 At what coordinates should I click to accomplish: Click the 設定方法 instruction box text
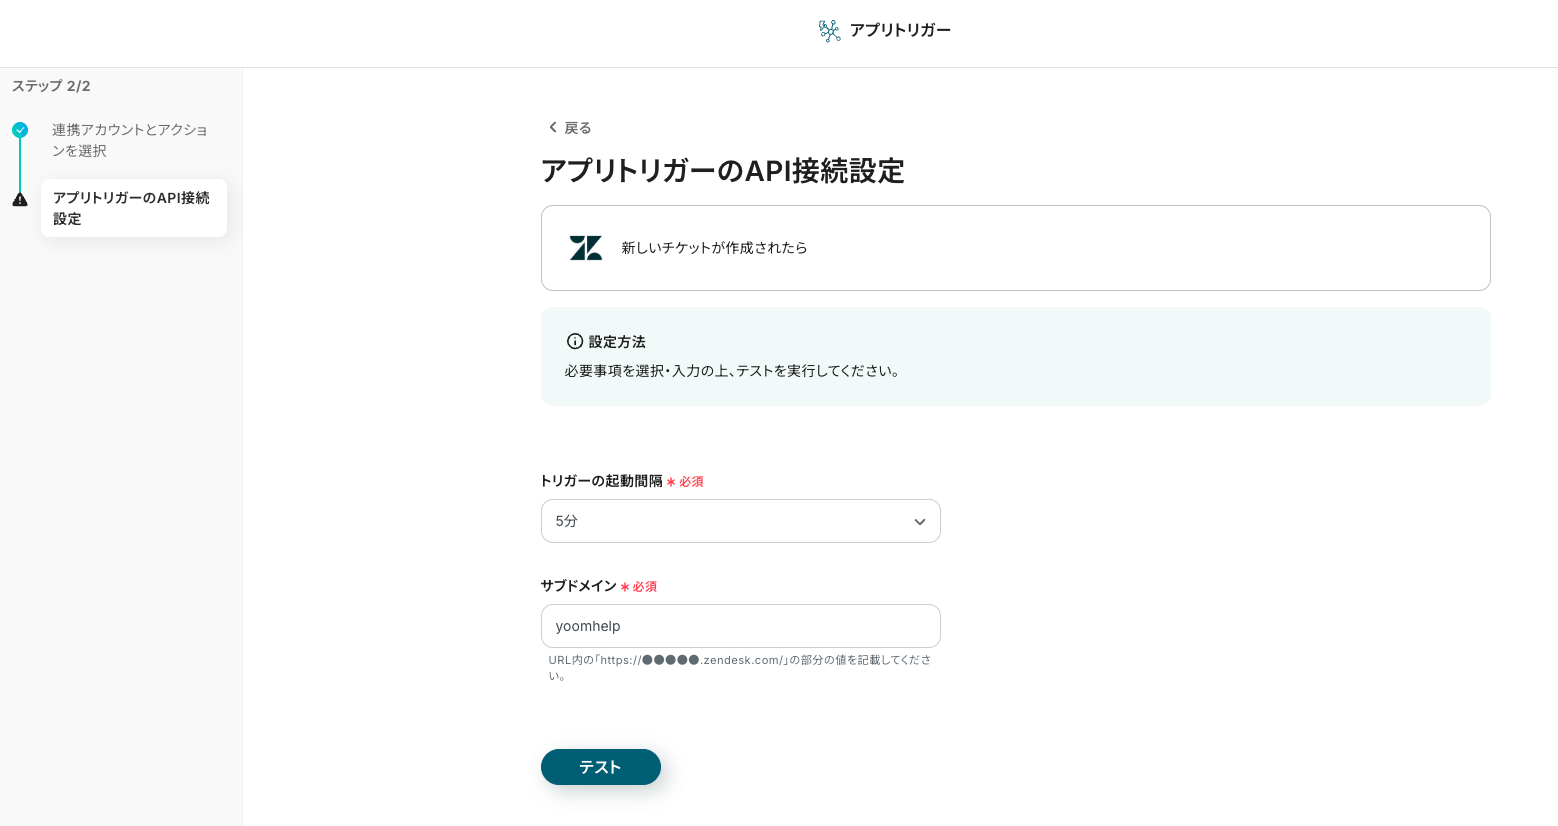pyautogui.click(x=732, y=371)
